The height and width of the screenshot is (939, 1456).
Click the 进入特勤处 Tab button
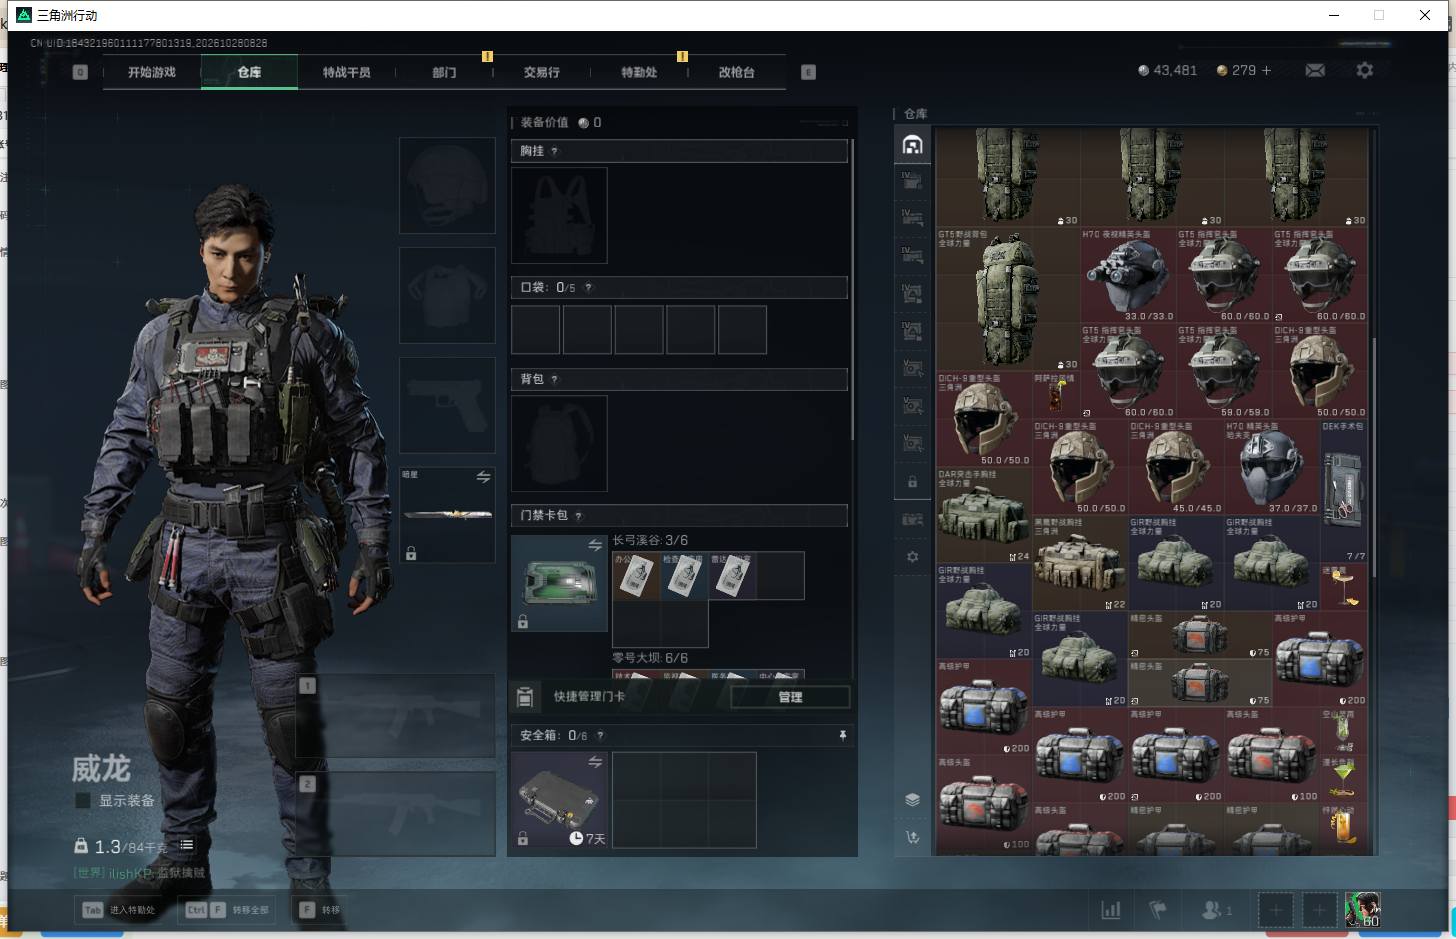119,910
